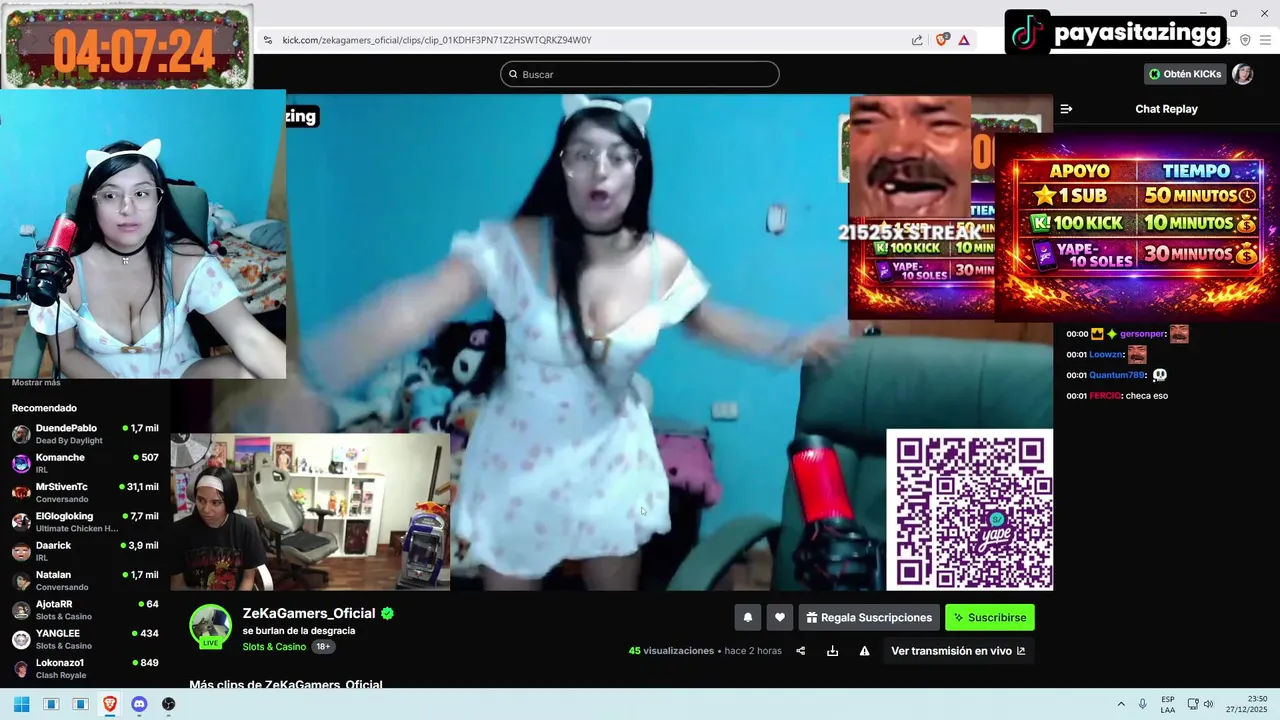Open Windows Start menu
The image size is (1280, 720).
[21, 704]
